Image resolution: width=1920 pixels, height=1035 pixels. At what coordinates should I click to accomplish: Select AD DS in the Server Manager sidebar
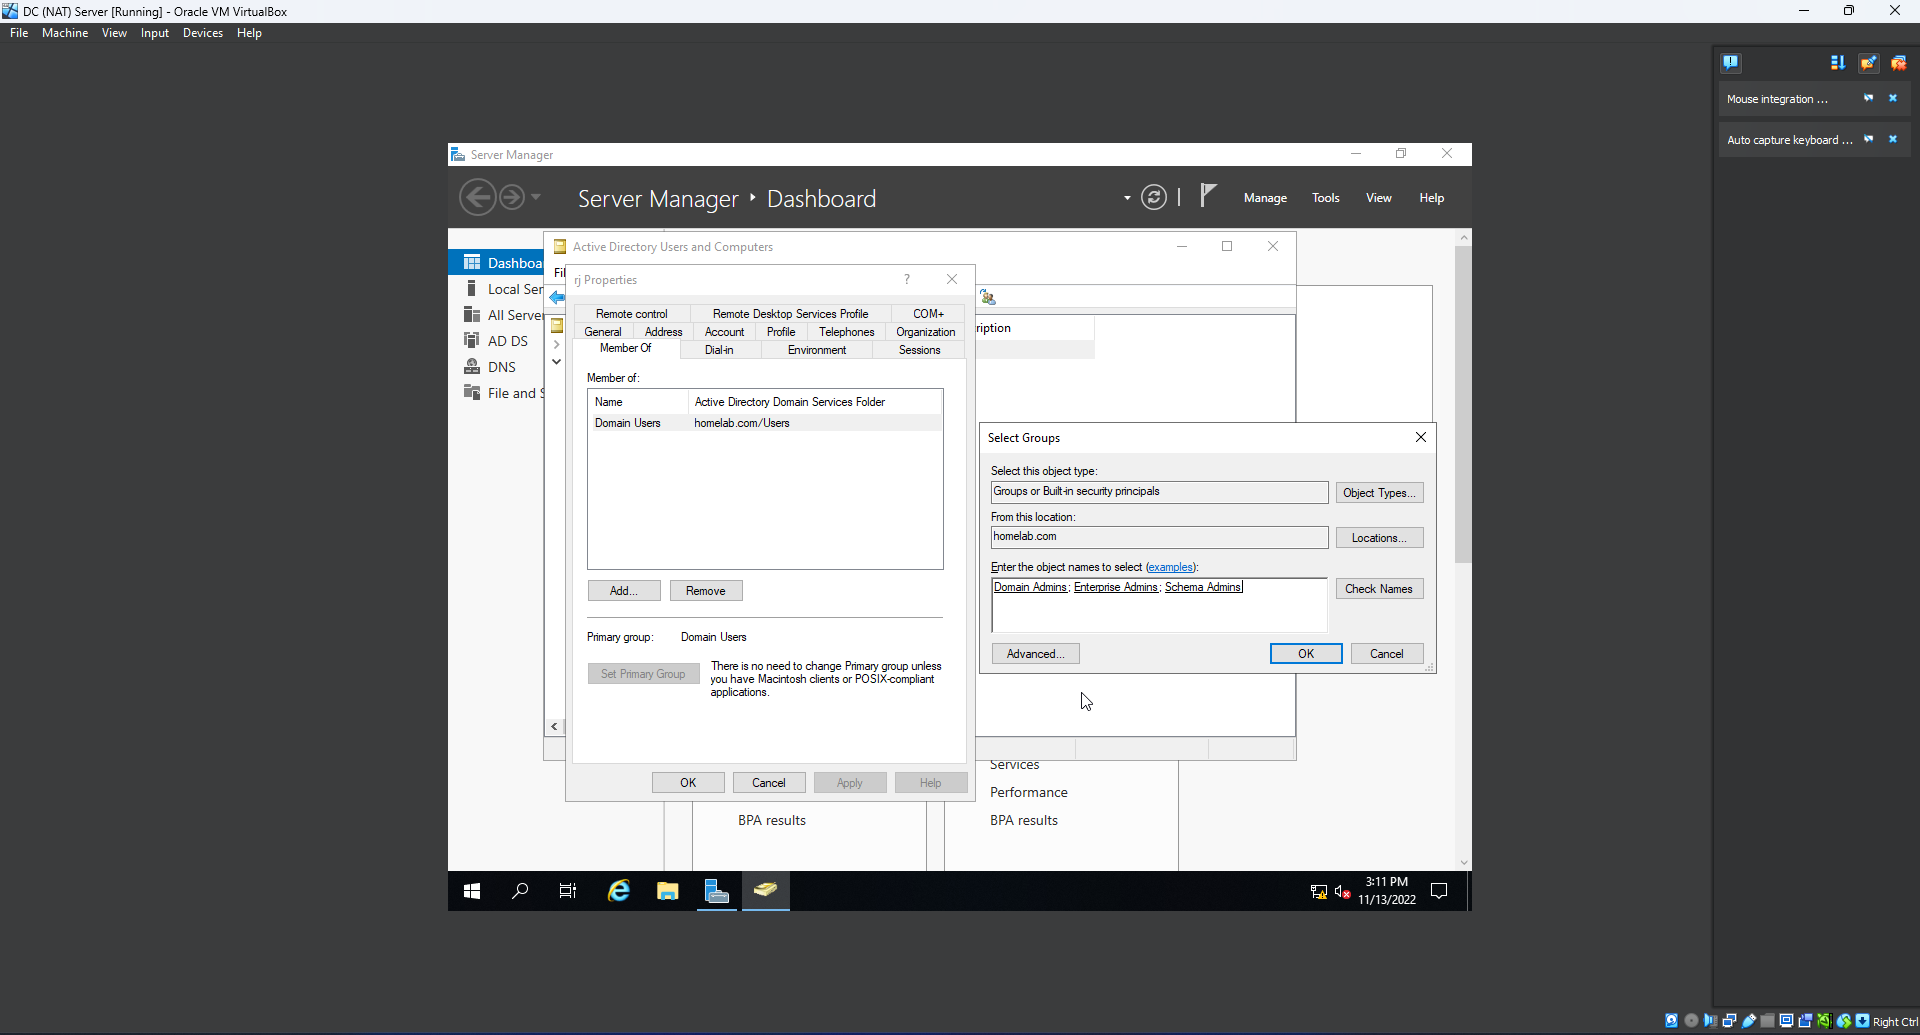coord(507,341)
